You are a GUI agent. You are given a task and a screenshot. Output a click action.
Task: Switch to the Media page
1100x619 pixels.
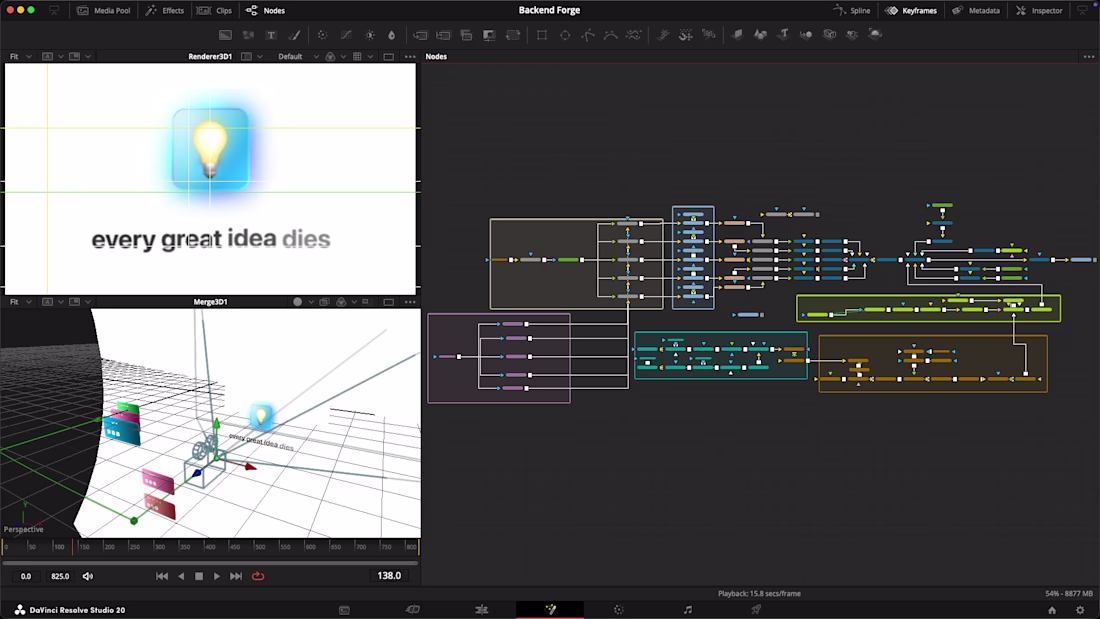[344, 610]
